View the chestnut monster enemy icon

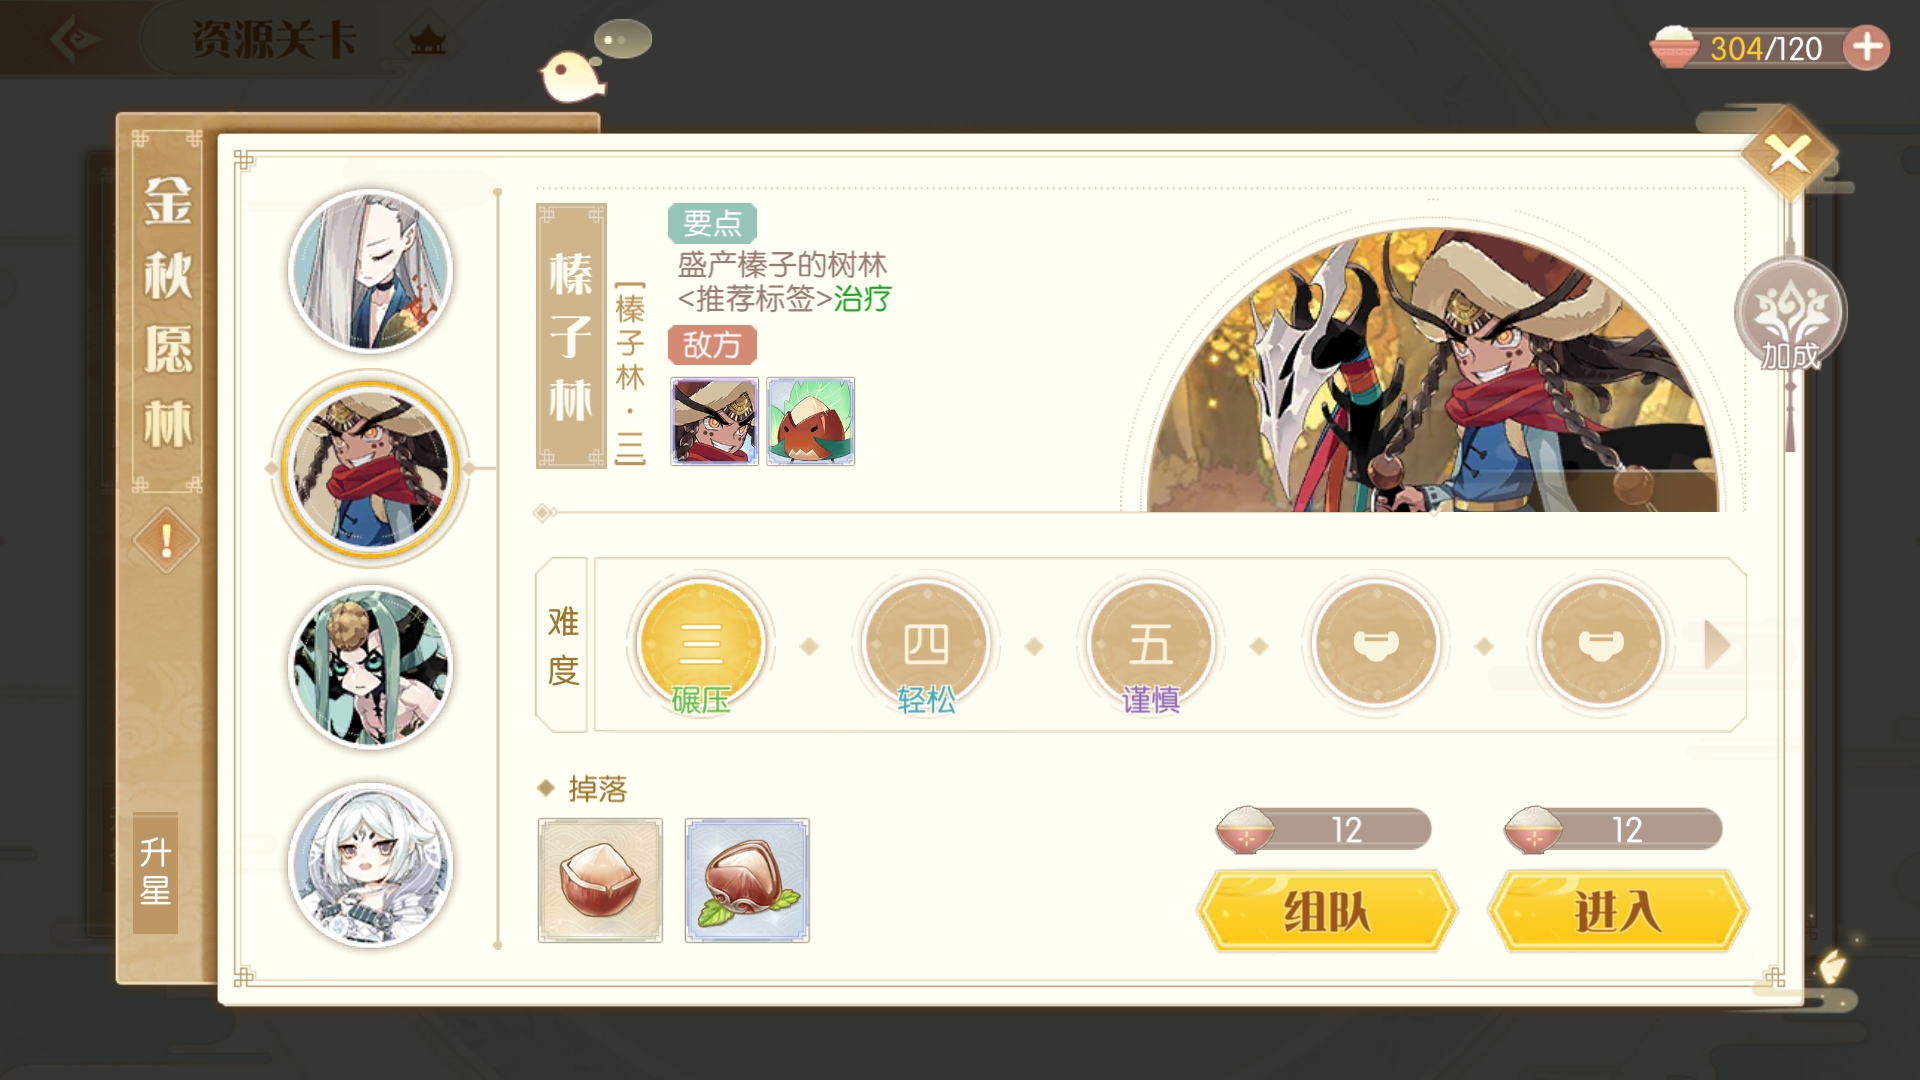(x=811, y=421)
